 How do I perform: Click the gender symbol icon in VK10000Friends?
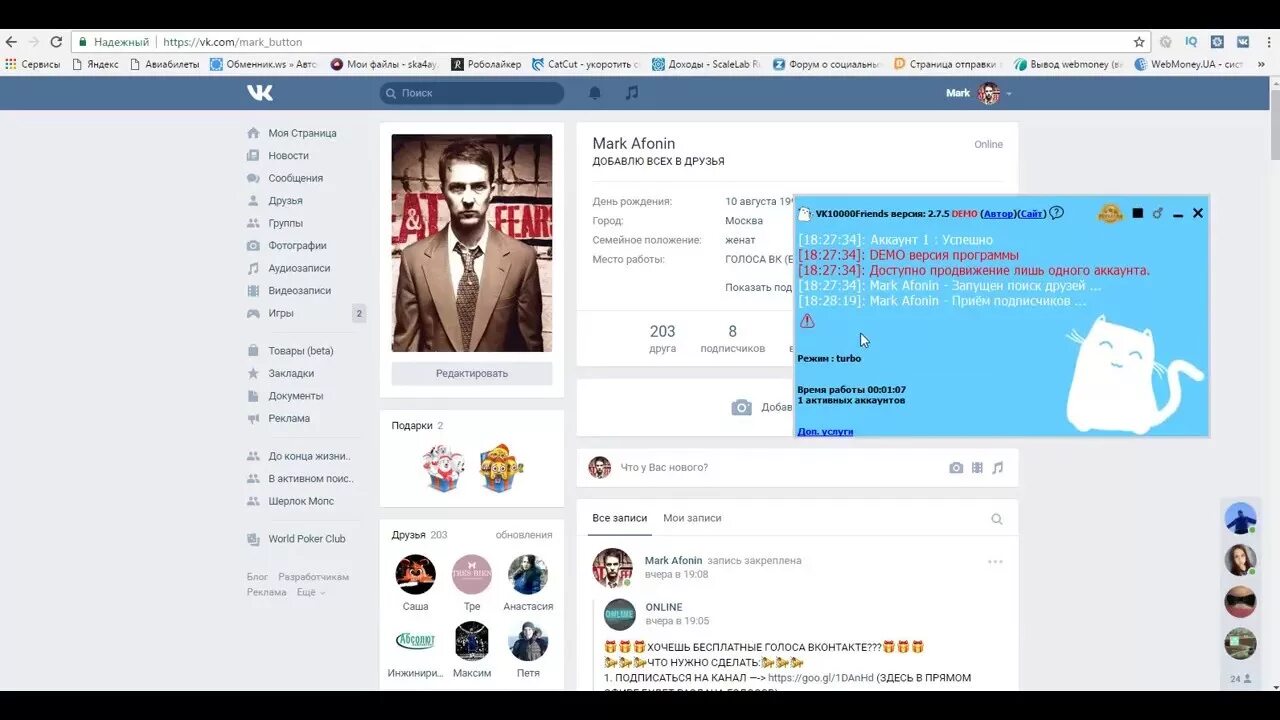pyautogui.click(x=1158, y=213)
